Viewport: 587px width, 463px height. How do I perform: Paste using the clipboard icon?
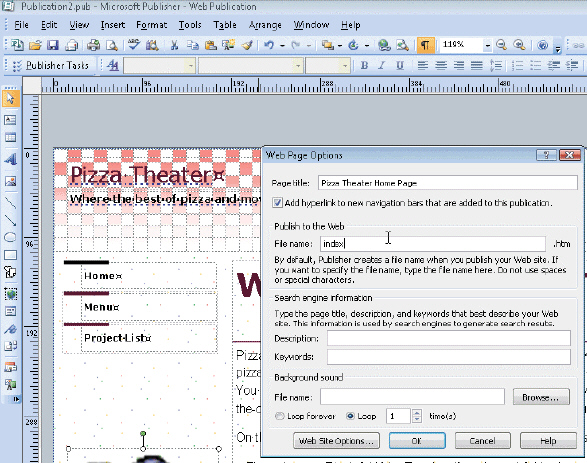211,45
